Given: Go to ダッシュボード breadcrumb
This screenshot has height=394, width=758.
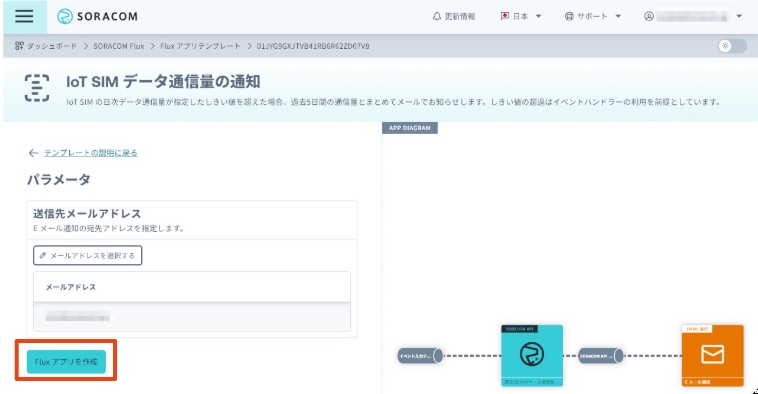Looking at the screenshot, I should point(46,46).
